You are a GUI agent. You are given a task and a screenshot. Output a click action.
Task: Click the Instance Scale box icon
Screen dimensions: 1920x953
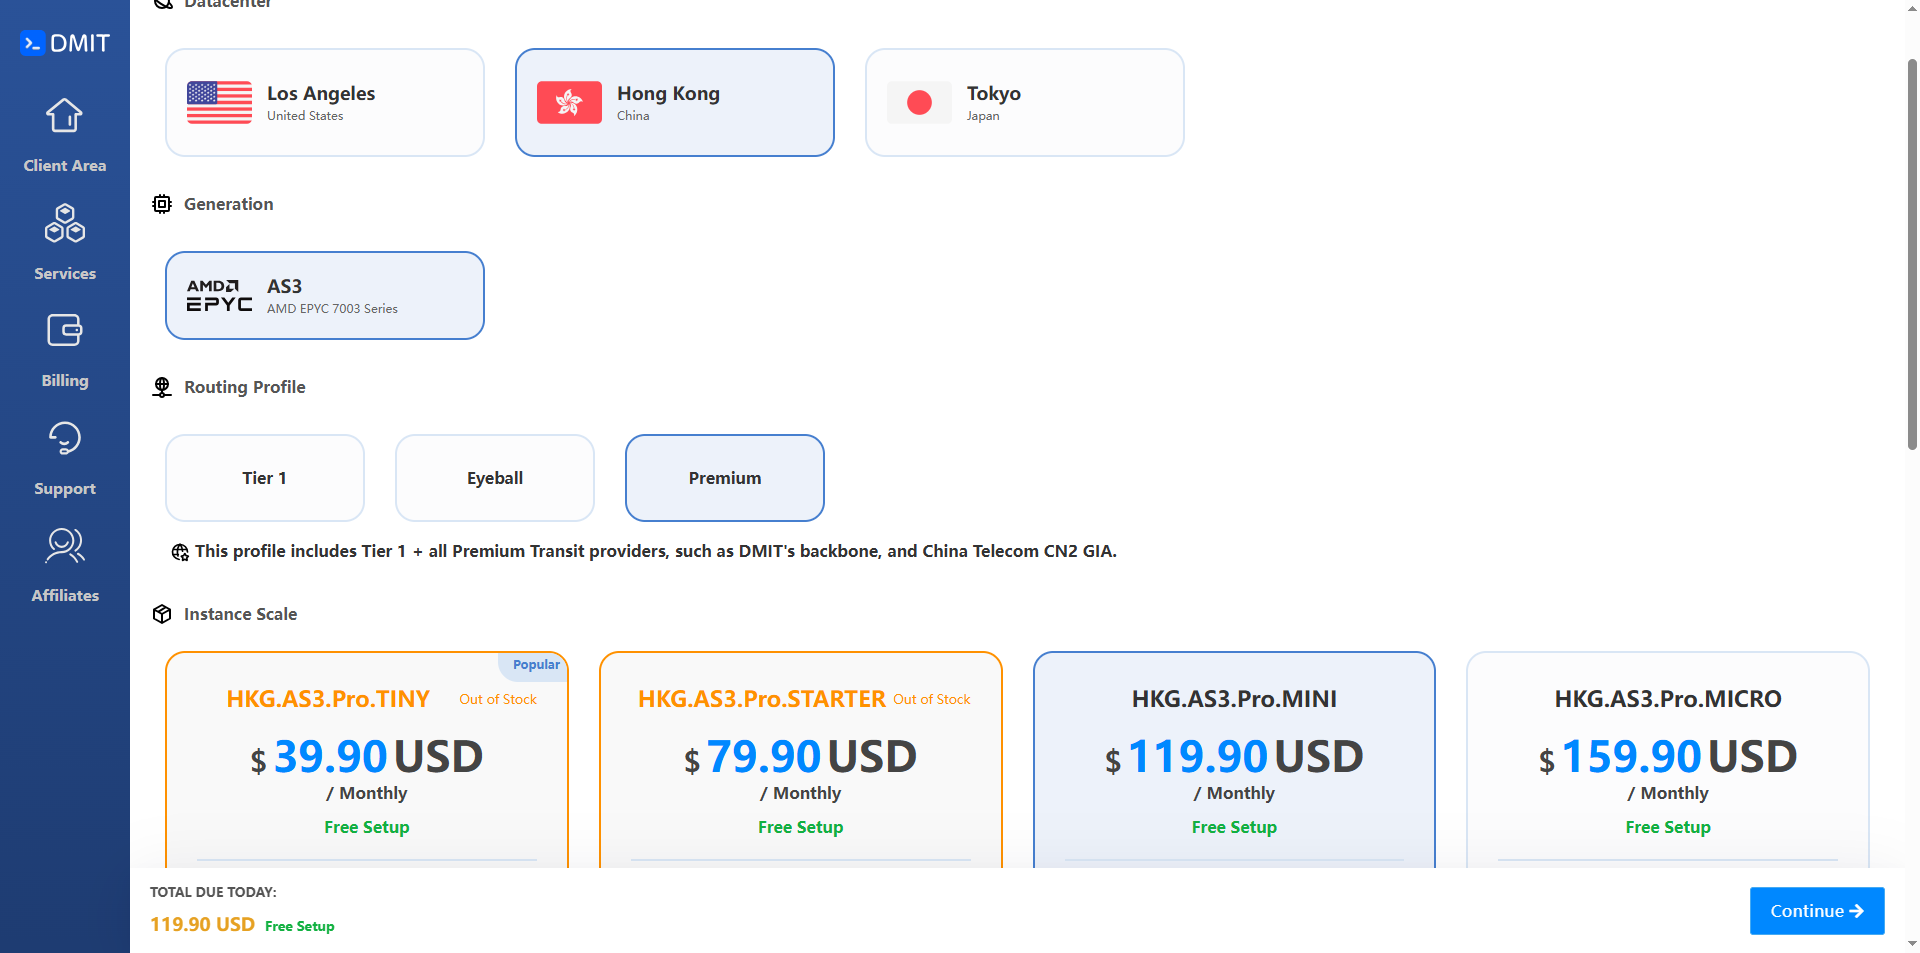[x=162, y=614]
